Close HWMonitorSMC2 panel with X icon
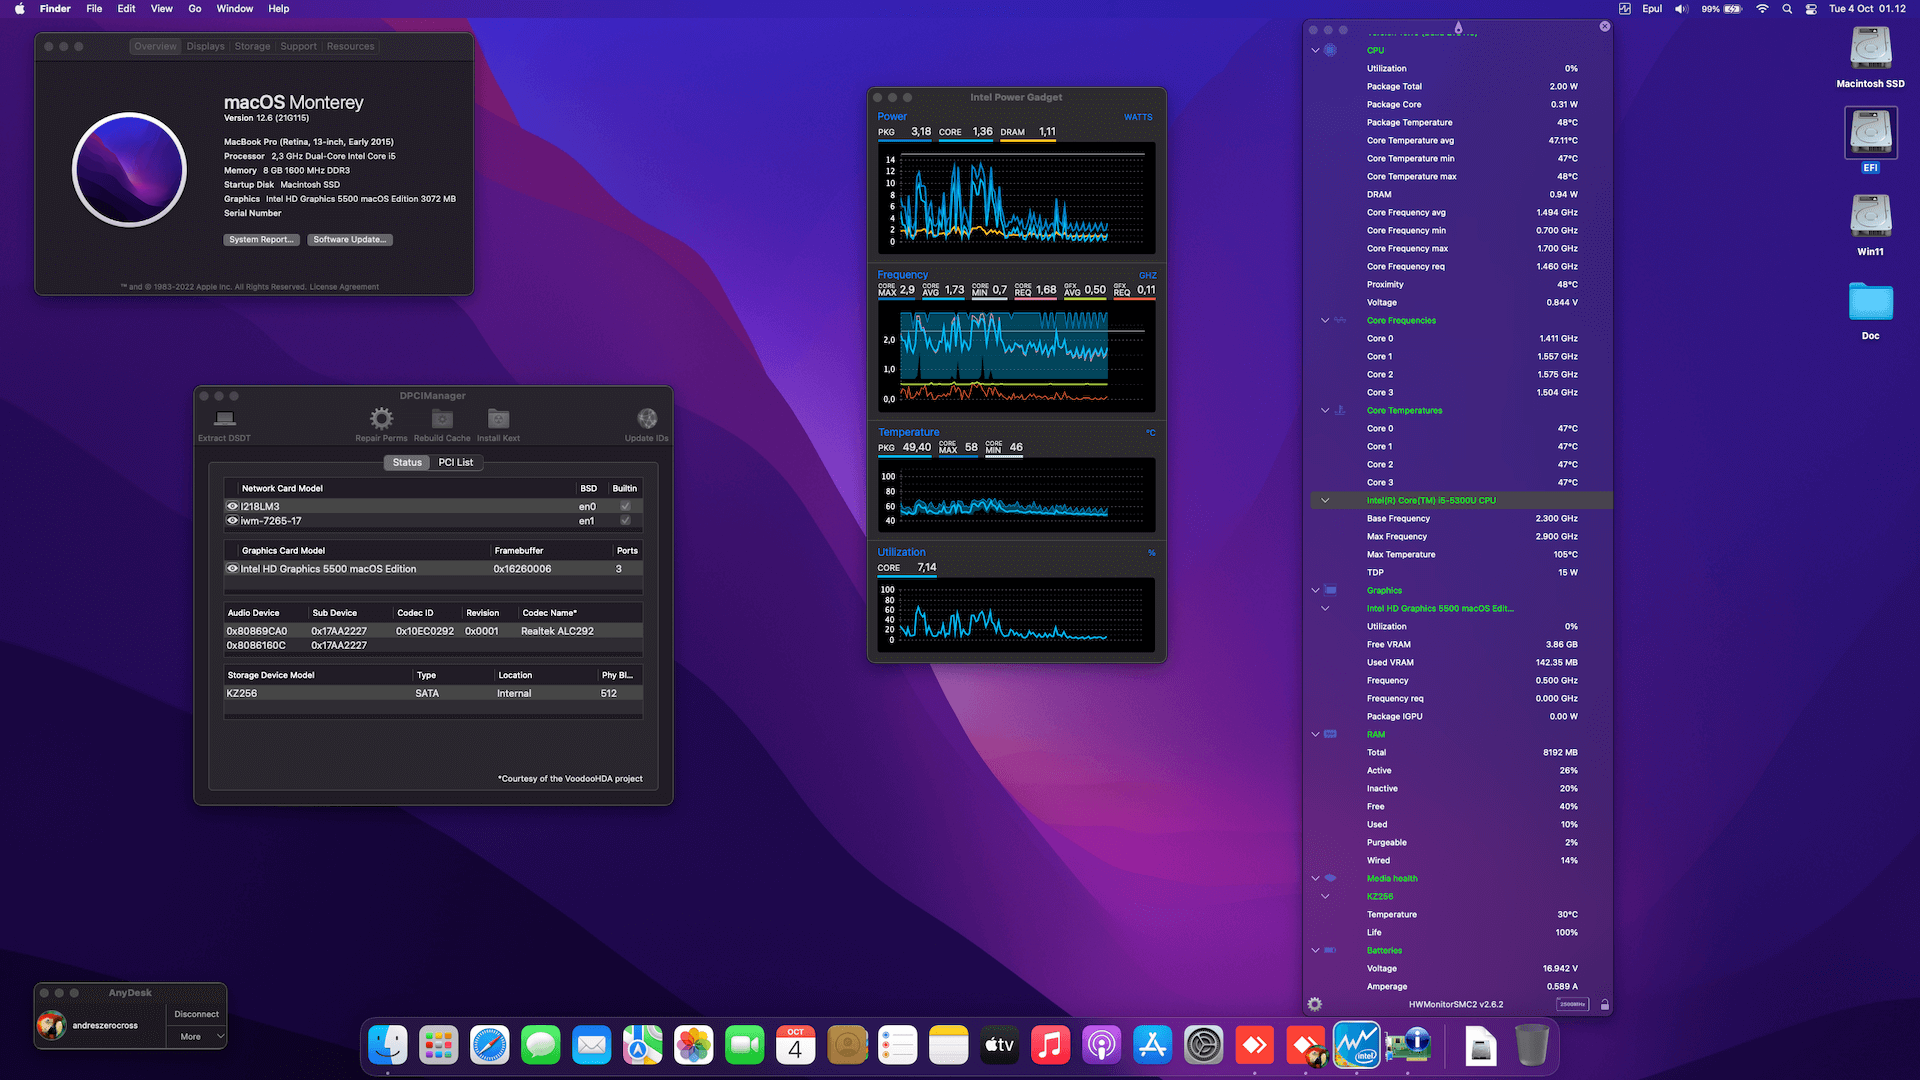The image size is (1920, 1080). point(1605,27)
